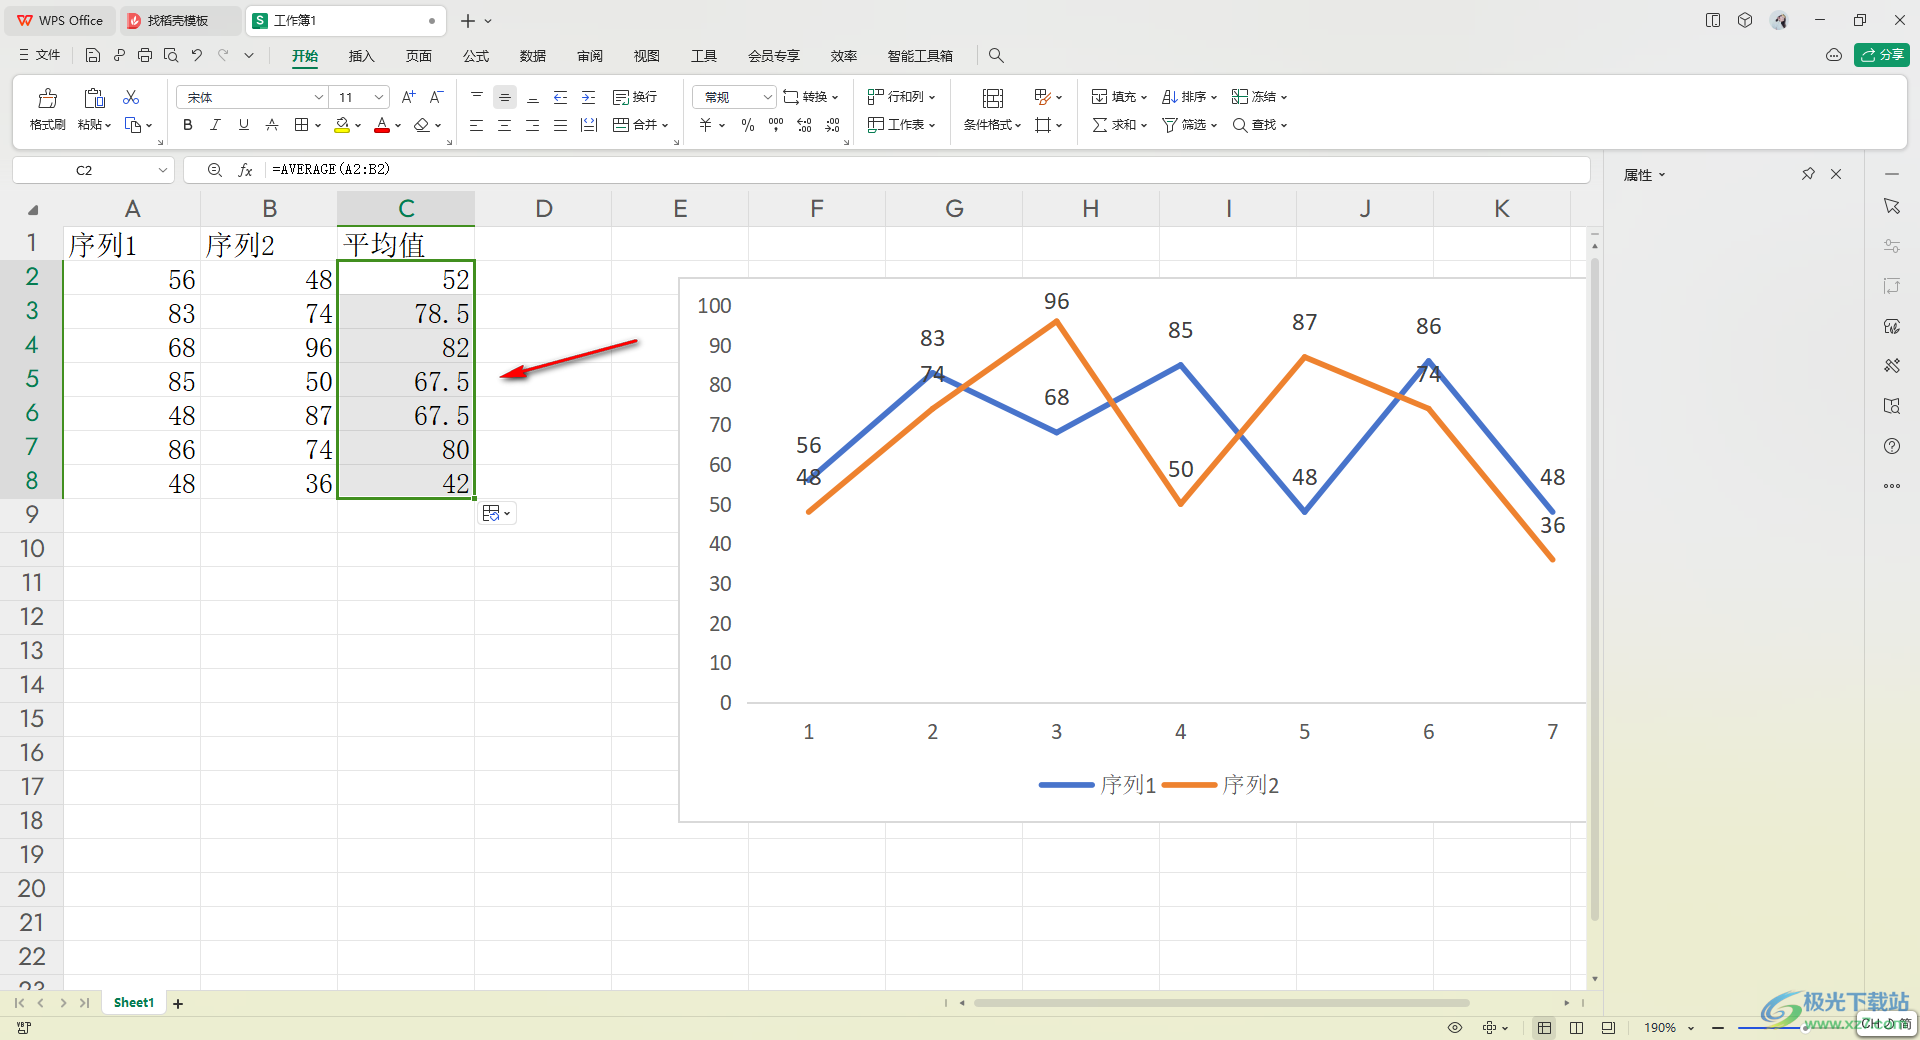Screen dimensions: 1920x1040
Task: Switch to normal view in status bar
Action: pos(1545,1027)
